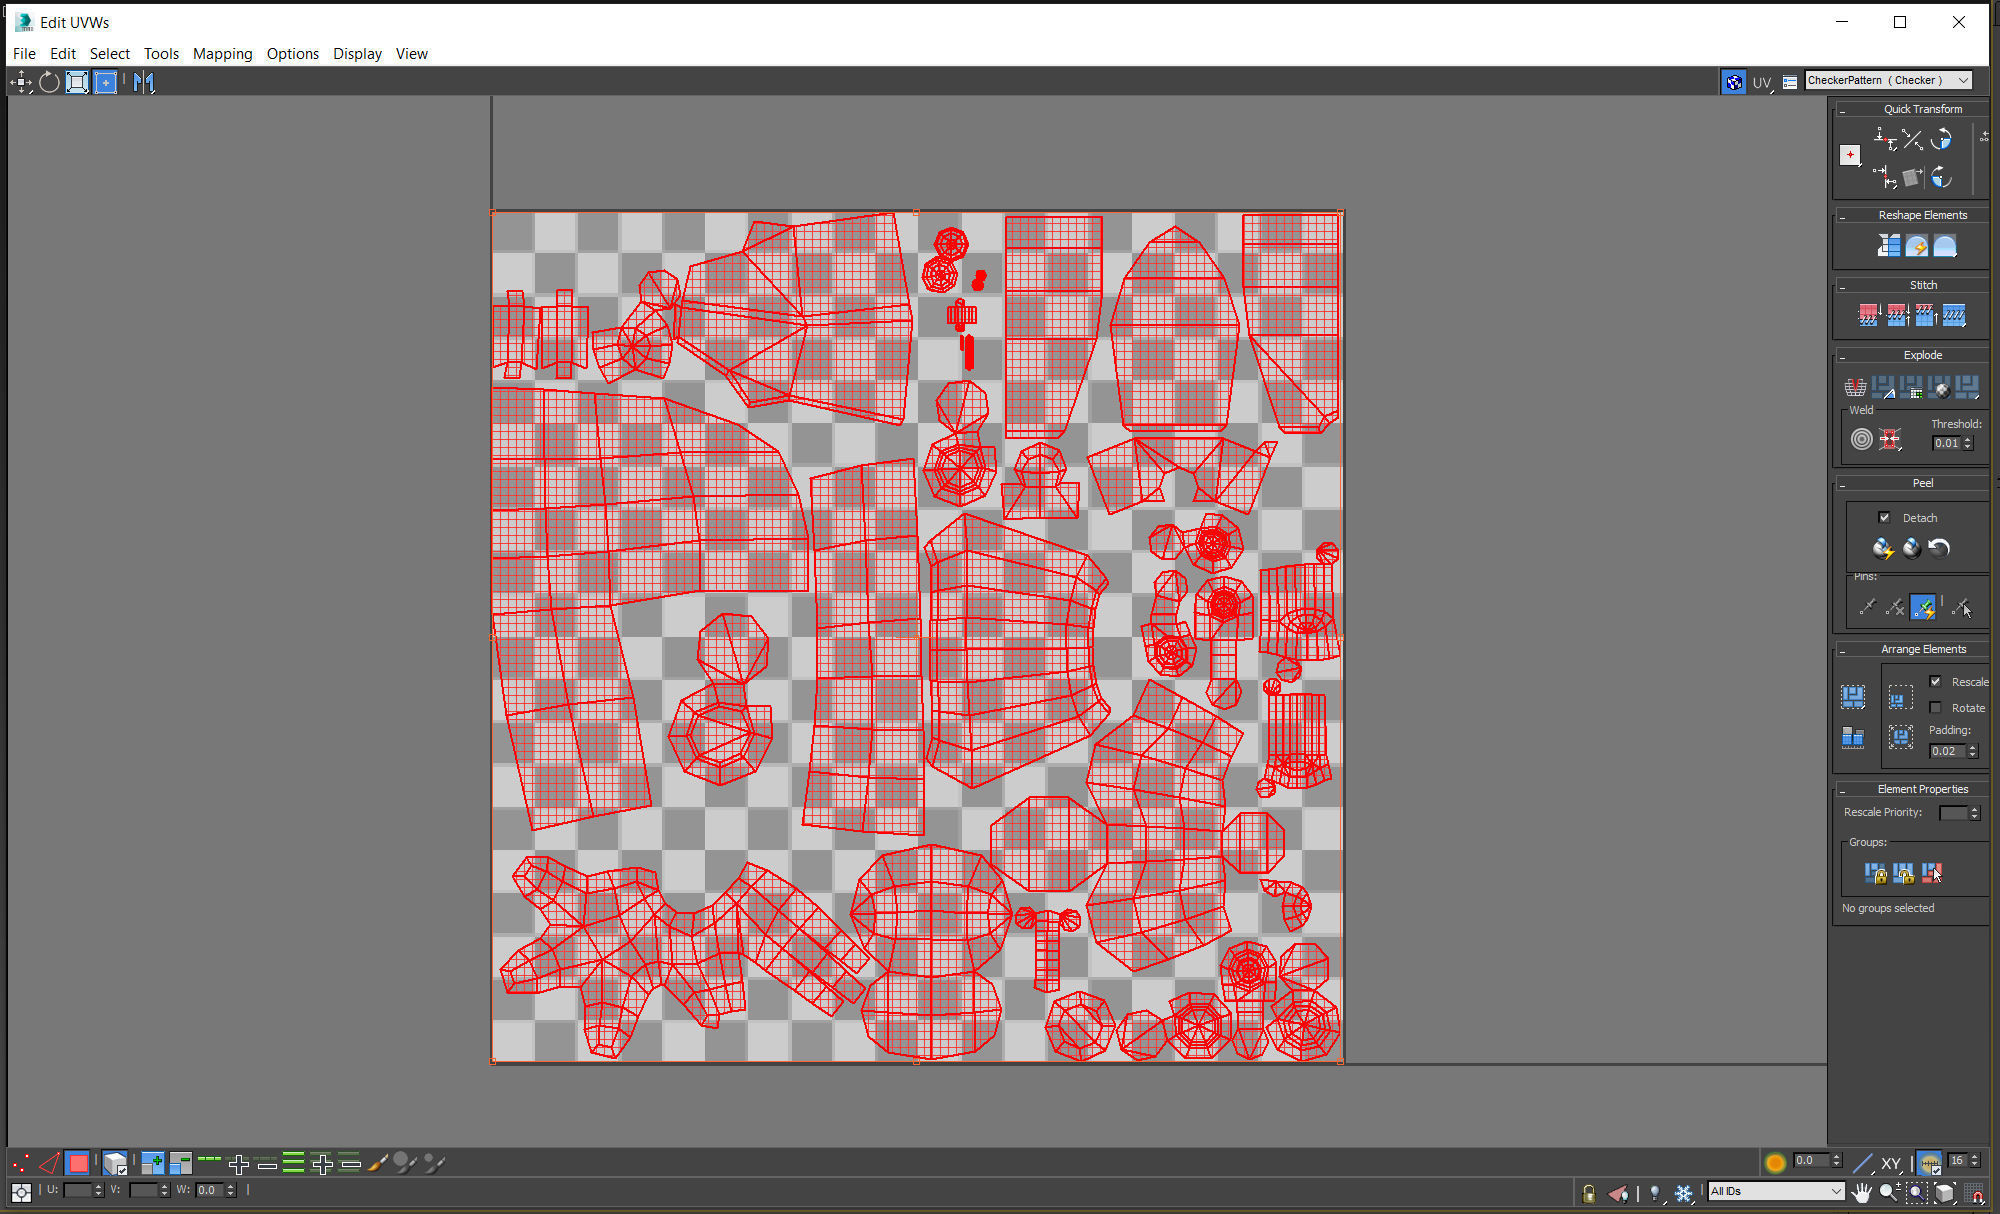This screenshot has width=2000, height=1214.
Task: Select Polygon sub-object mode
Action: point(77,1163)
